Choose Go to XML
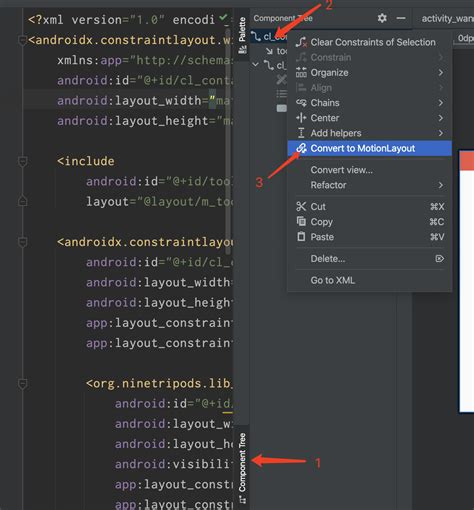The width and height of the screenshot is (474, 510). point(369,280)
